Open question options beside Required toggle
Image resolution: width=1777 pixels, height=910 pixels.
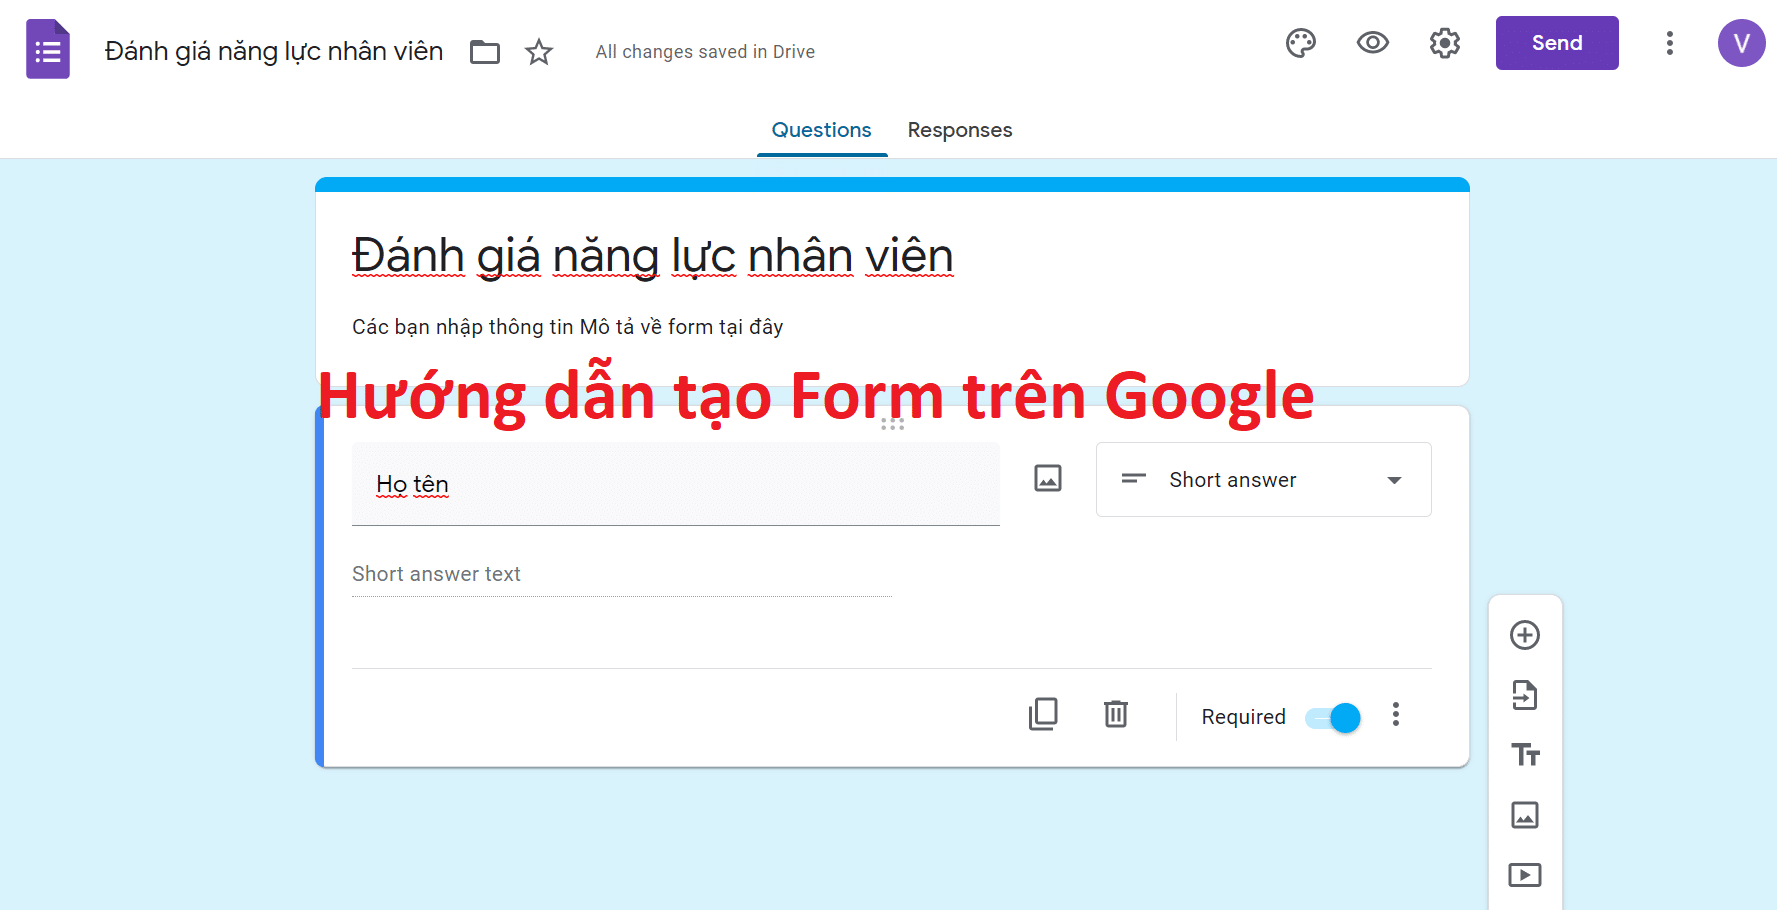[x=1396, y=715]
